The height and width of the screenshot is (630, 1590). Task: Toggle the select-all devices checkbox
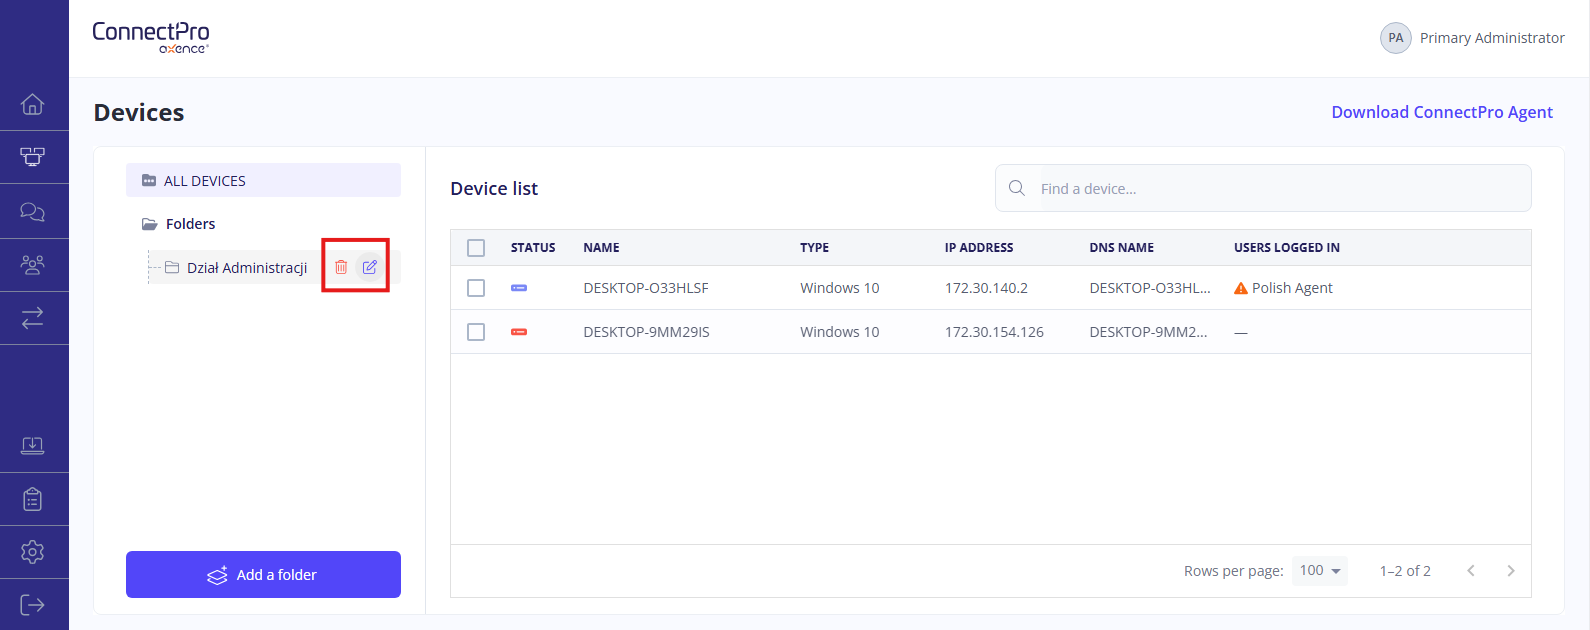point(476,248)
